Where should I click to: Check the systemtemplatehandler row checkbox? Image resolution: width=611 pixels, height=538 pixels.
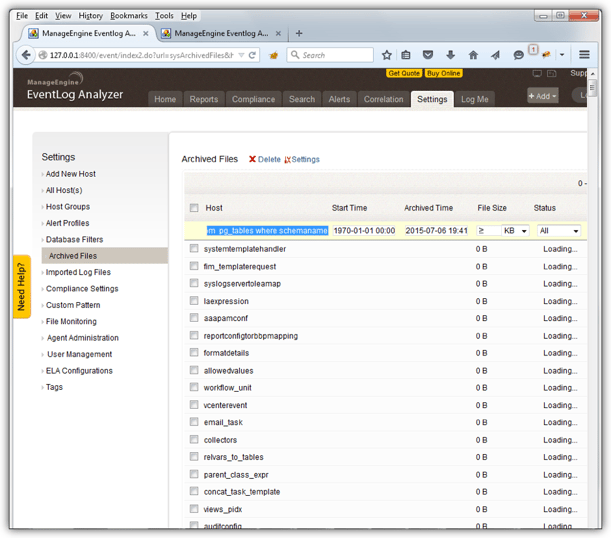pos(194,249)
